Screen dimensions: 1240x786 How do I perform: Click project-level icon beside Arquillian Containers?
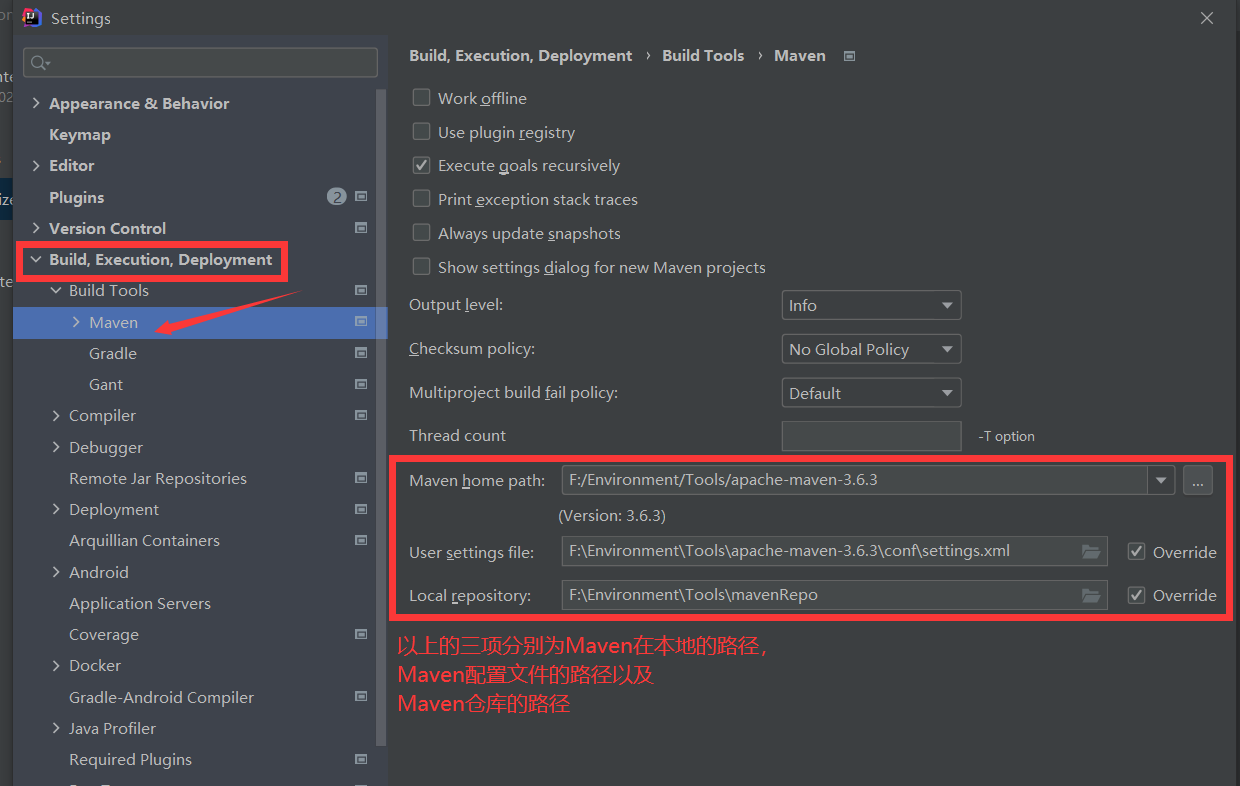(361, 540)
